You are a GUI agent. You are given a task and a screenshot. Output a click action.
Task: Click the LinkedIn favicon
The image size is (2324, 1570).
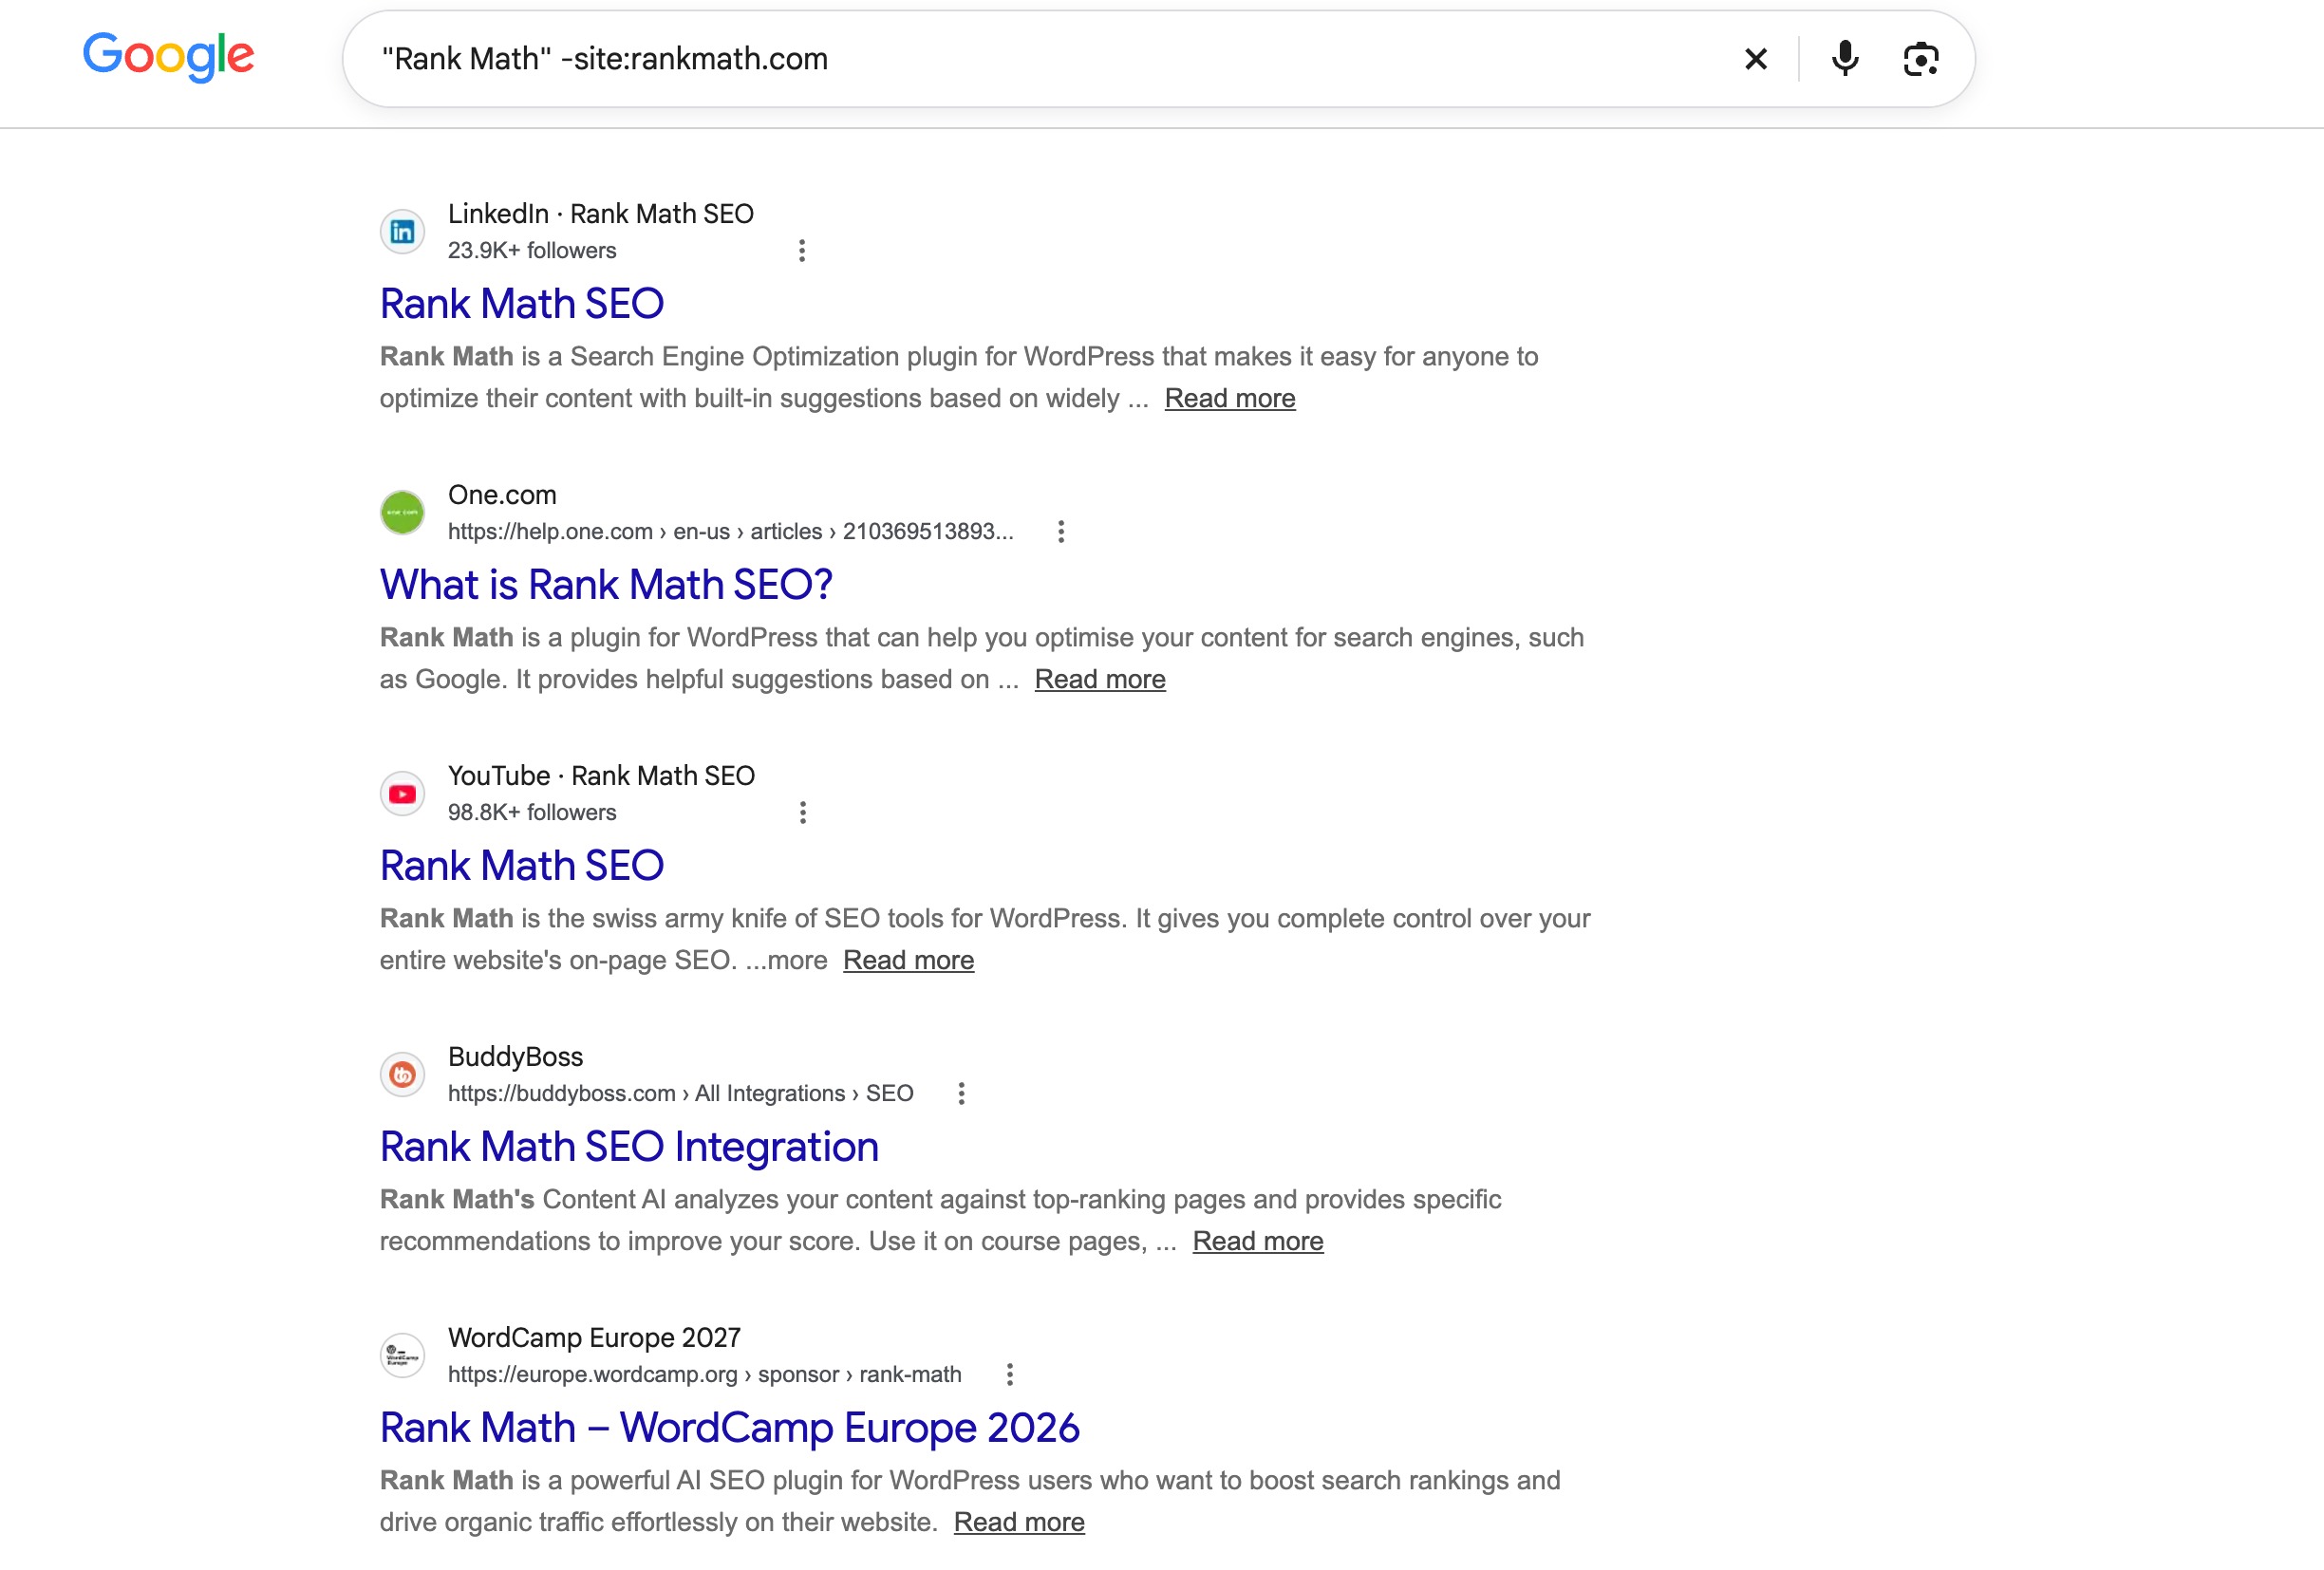(402, 232)
